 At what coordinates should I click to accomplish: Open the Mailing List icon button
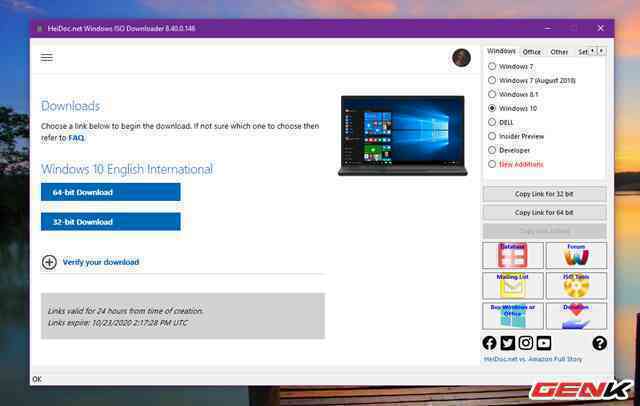(513, 286)
